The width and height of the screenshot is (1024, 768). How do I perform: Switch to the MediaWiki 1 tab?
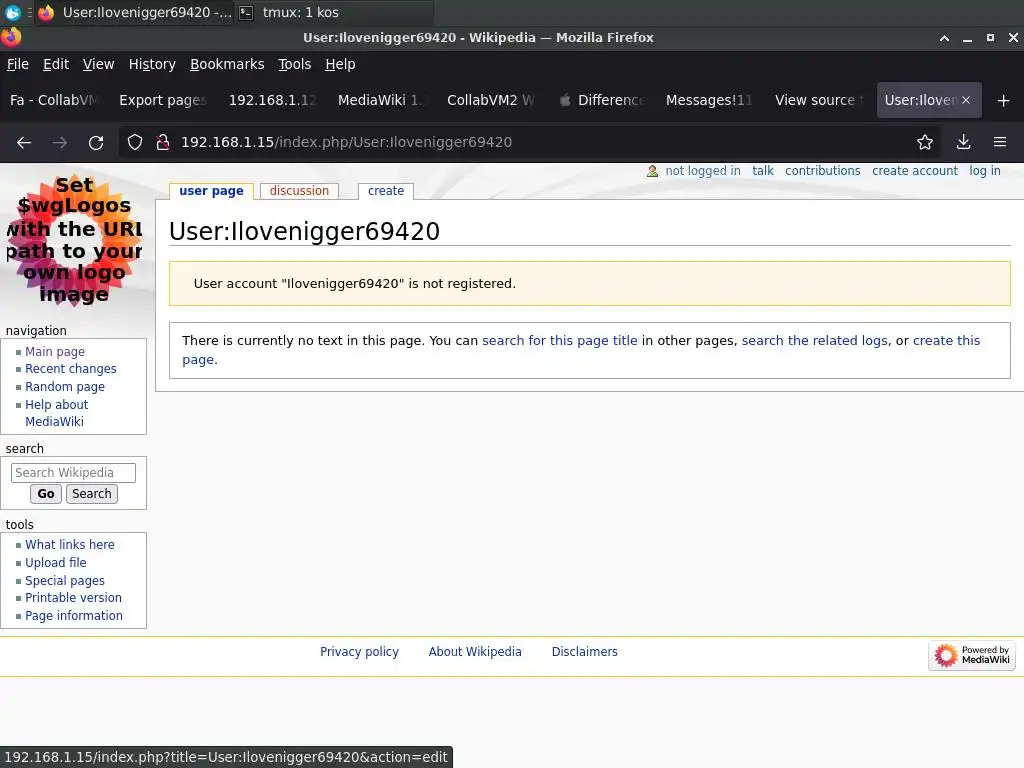point(381,100)
